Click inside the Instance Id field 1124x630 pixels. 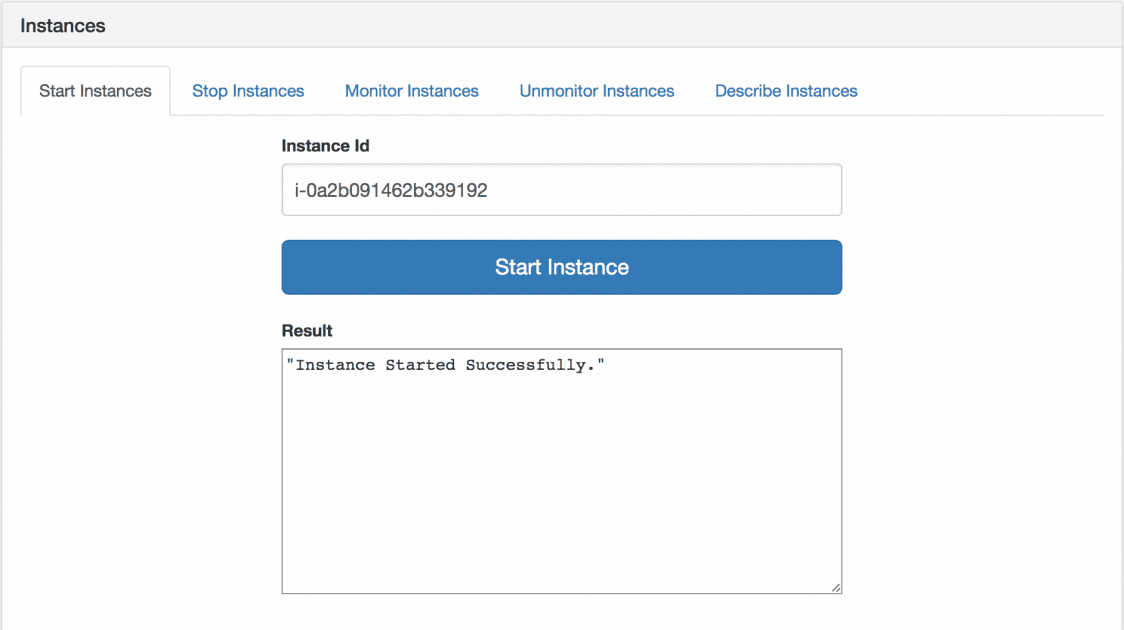coord(561,189)
